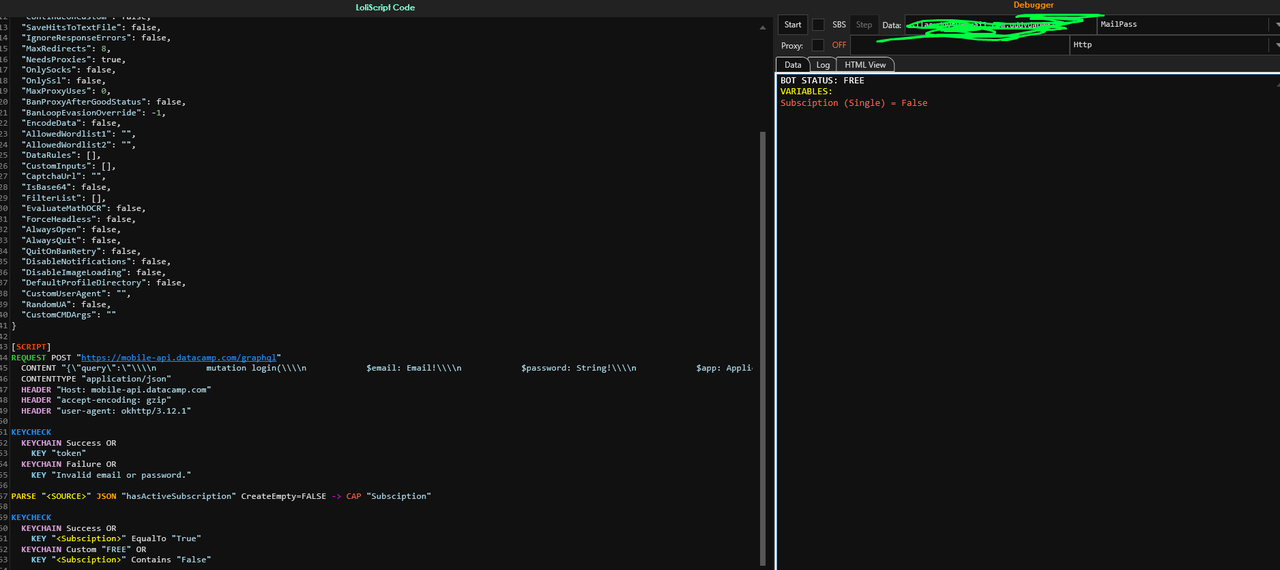The width and height of the screenshot is (1280, 570).
Task: Click the "OnlySocks": false line
Action: tap(68, 70)
